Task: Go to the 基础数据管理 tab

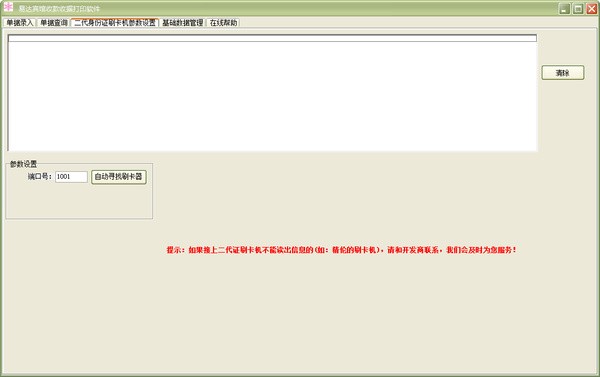Action: (x=183, y=23)
